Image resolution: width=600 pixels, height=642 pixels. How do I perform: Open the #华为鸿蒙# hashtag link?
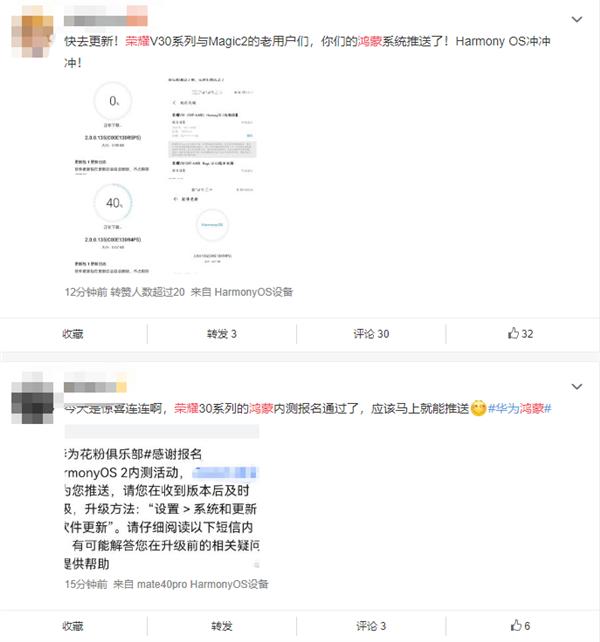tap(520, 408)
